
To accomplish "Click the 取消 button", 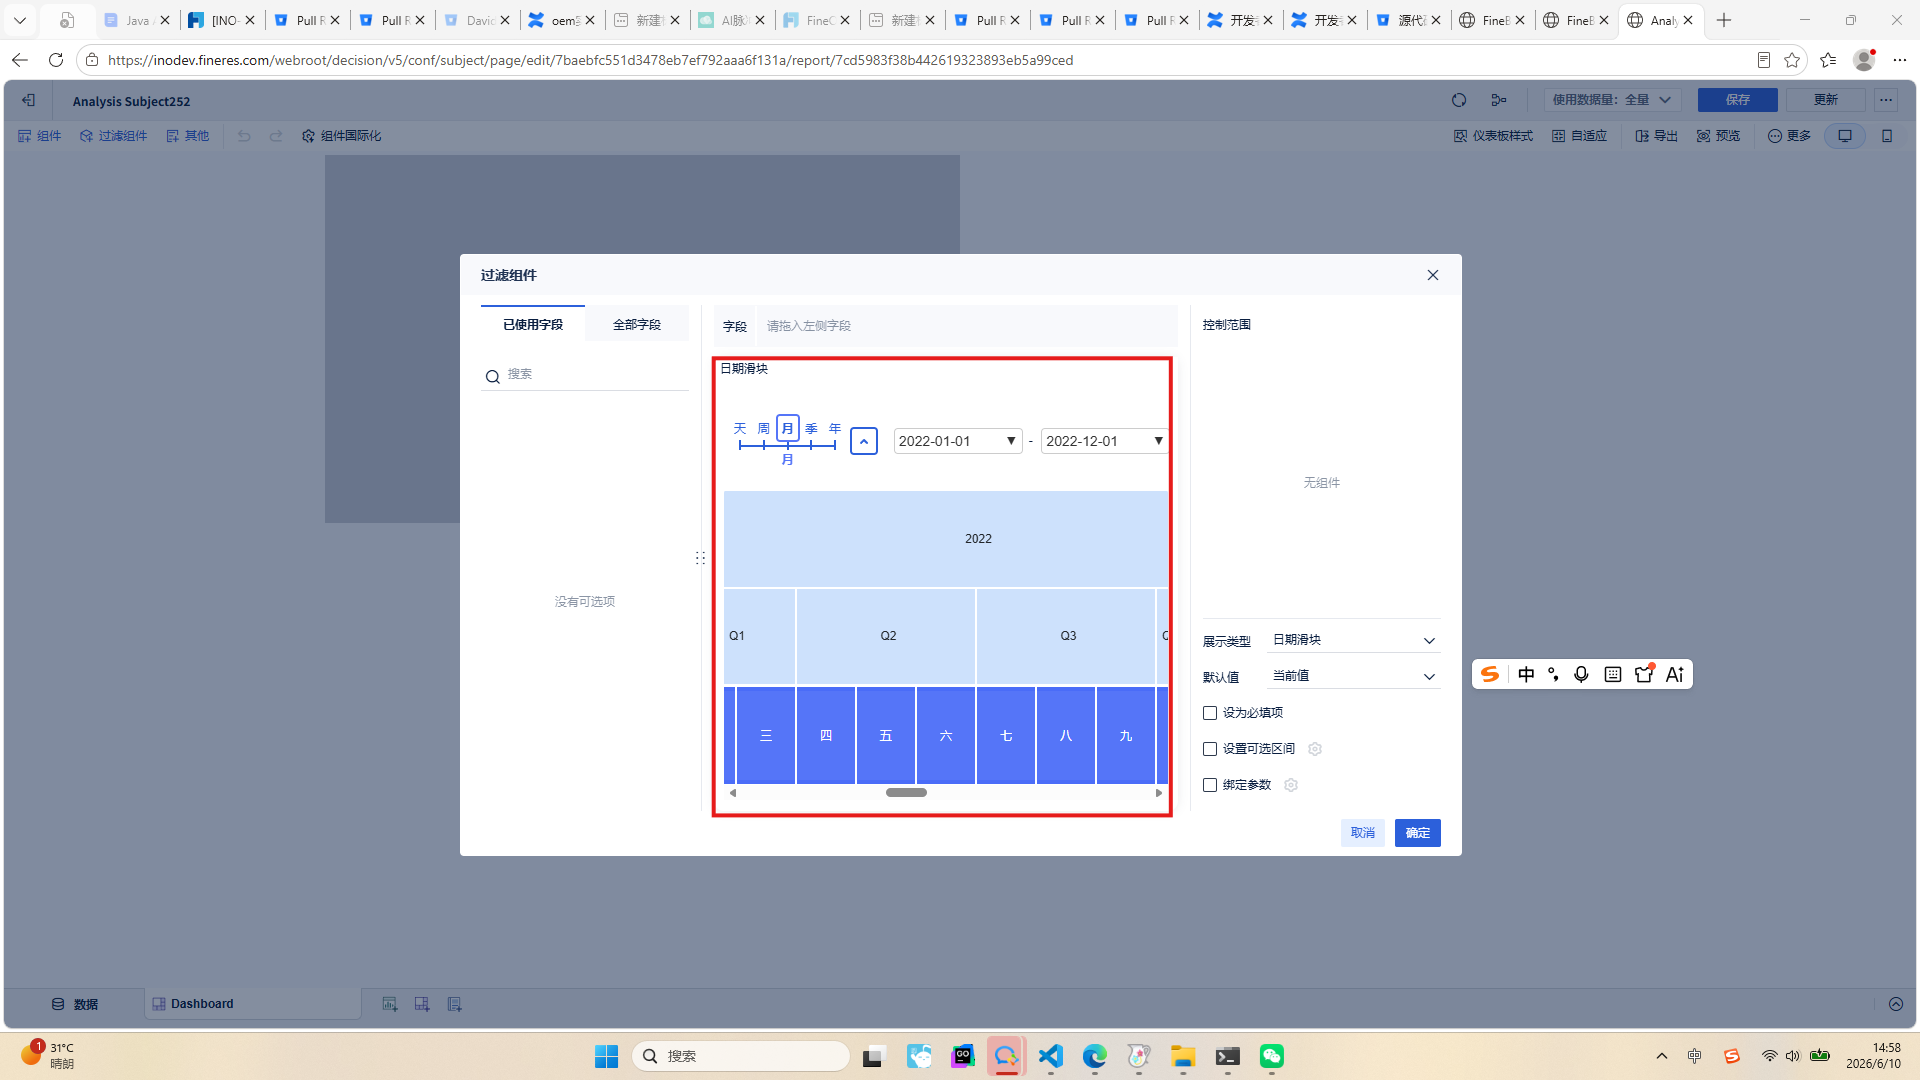I will tap(1362, 833).
